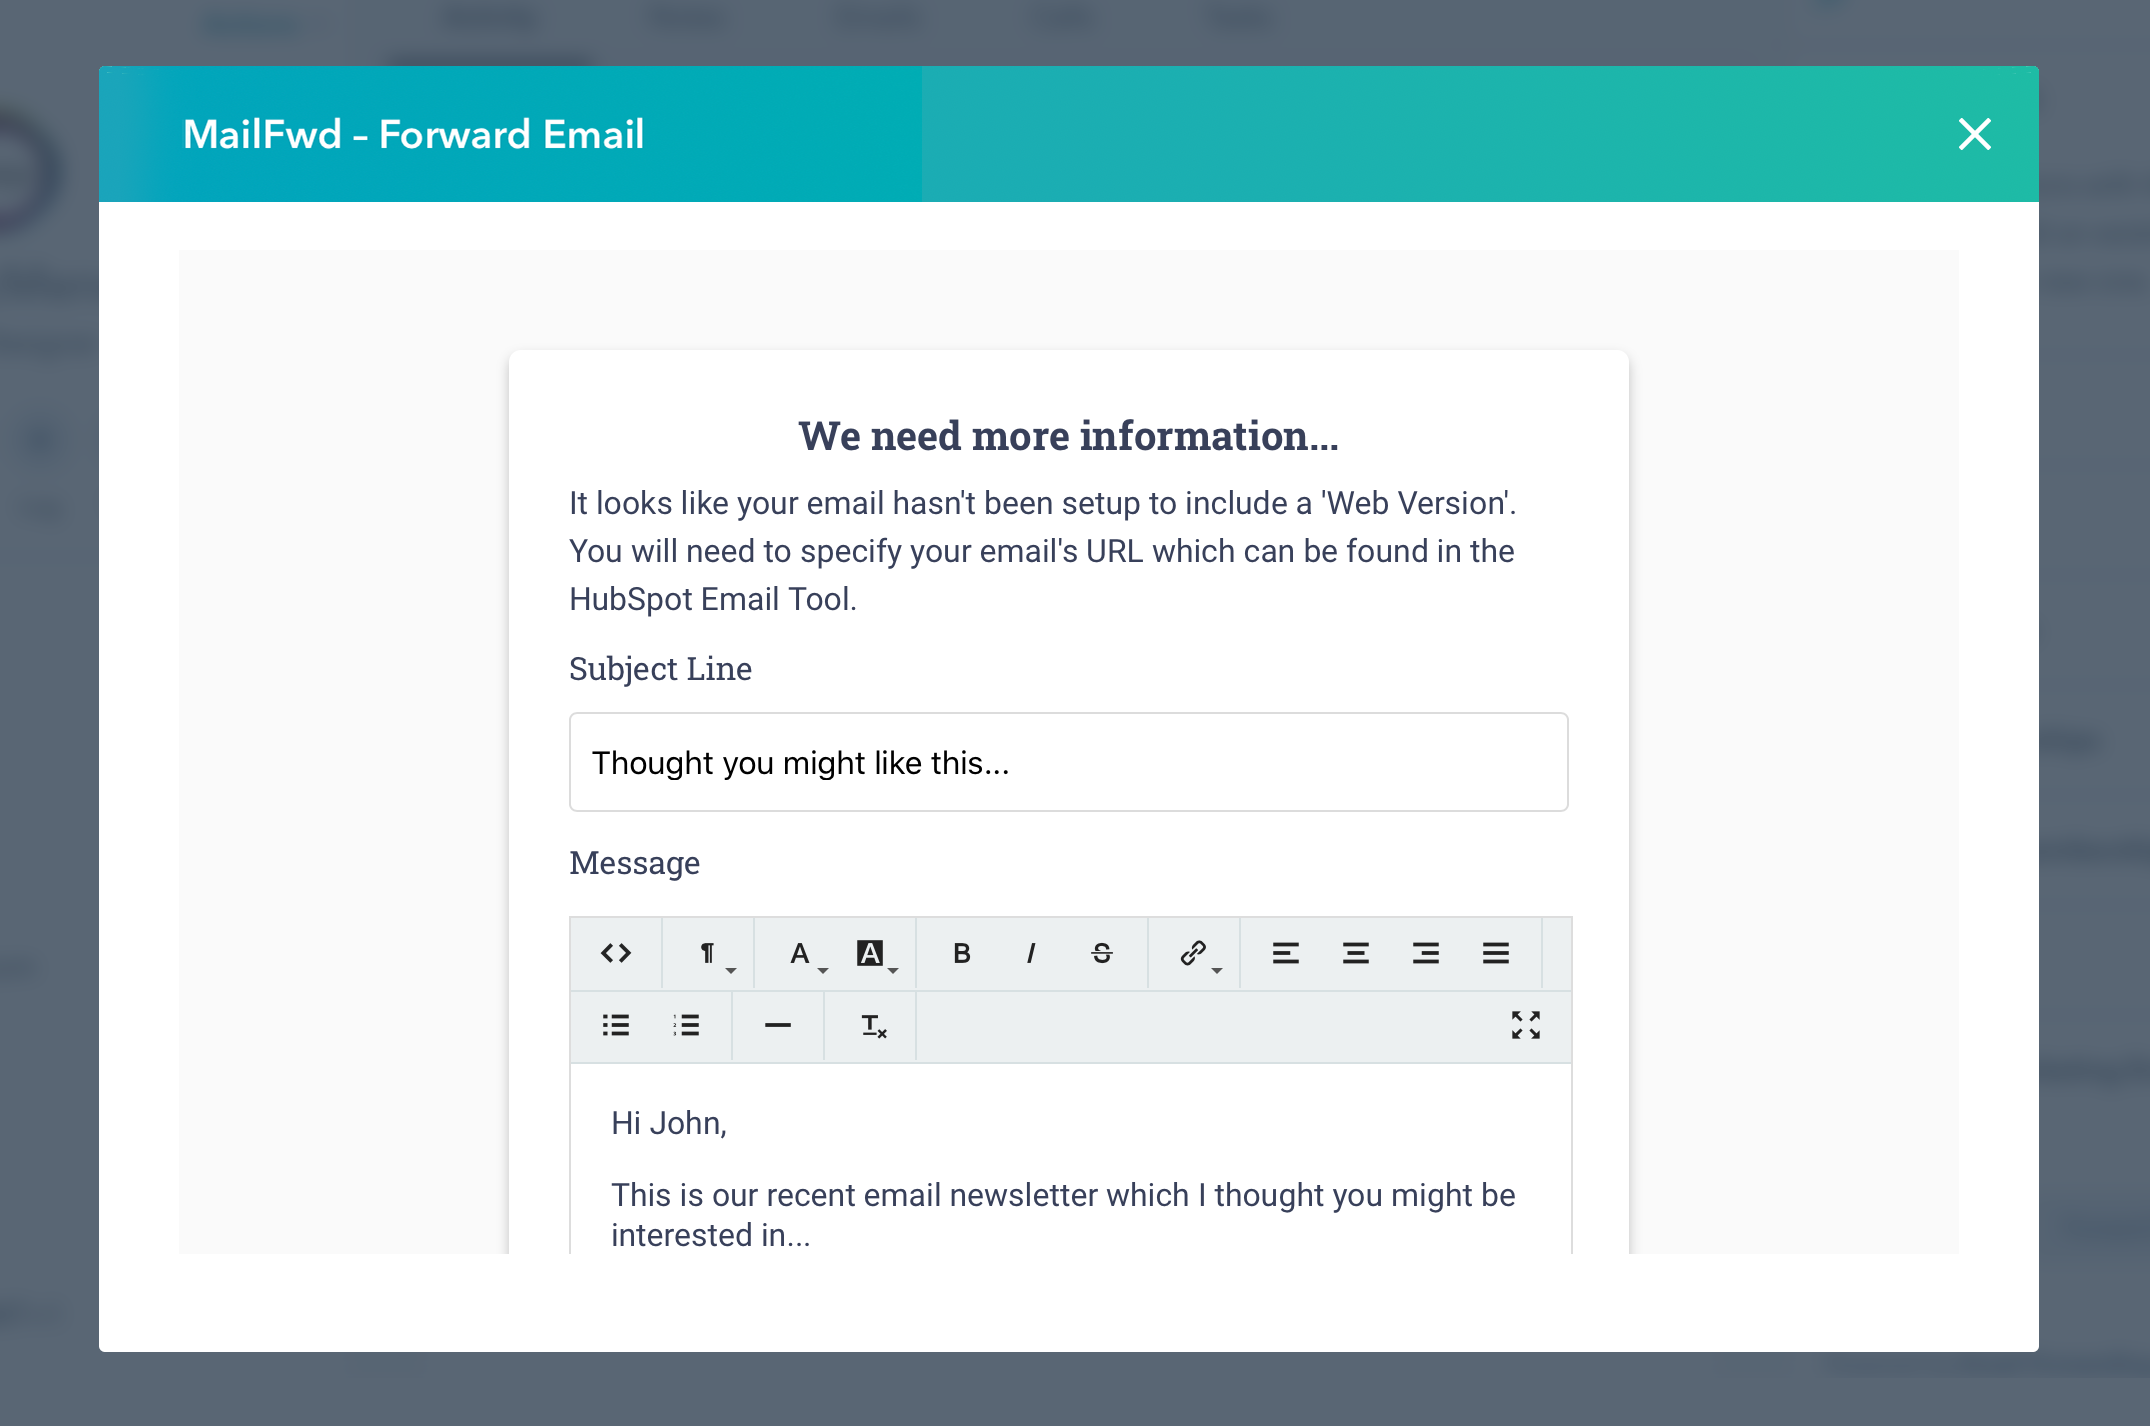
Task: Open text background color dropdown
Action: 872,953
